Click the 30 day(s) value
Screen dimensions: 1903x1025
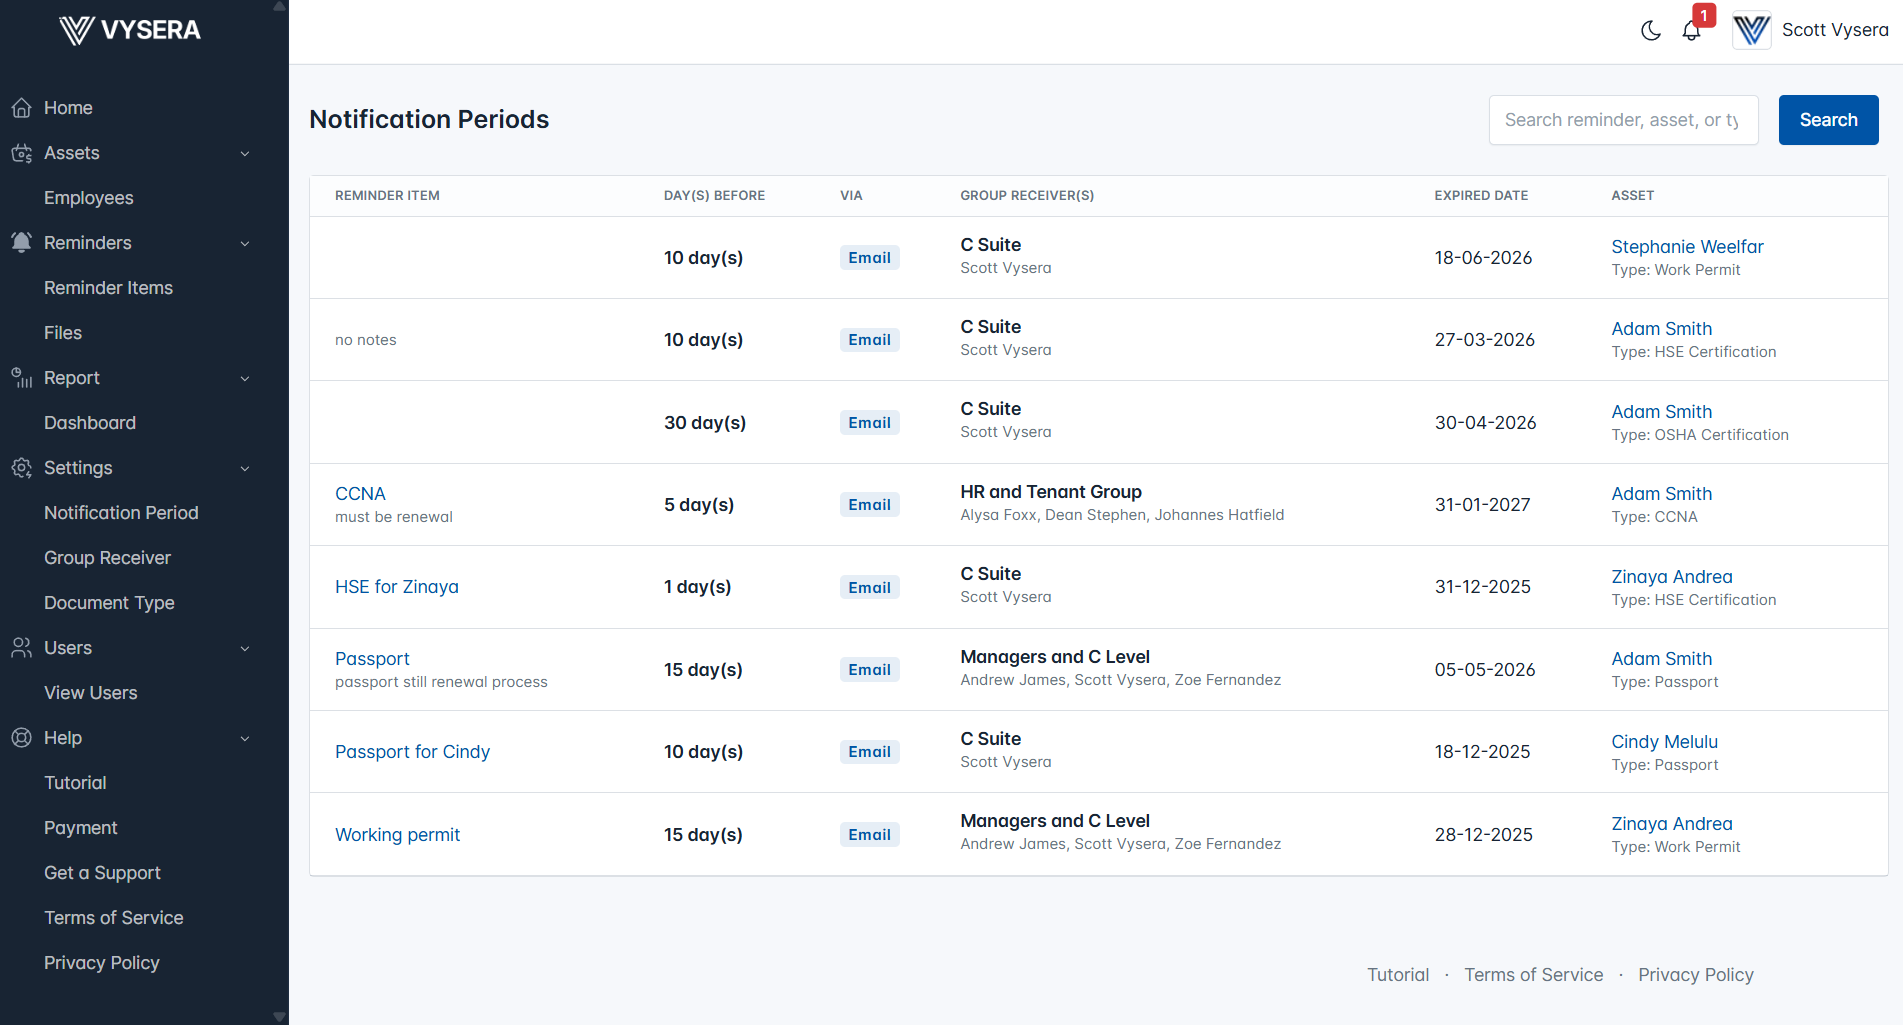coord(705,423)
